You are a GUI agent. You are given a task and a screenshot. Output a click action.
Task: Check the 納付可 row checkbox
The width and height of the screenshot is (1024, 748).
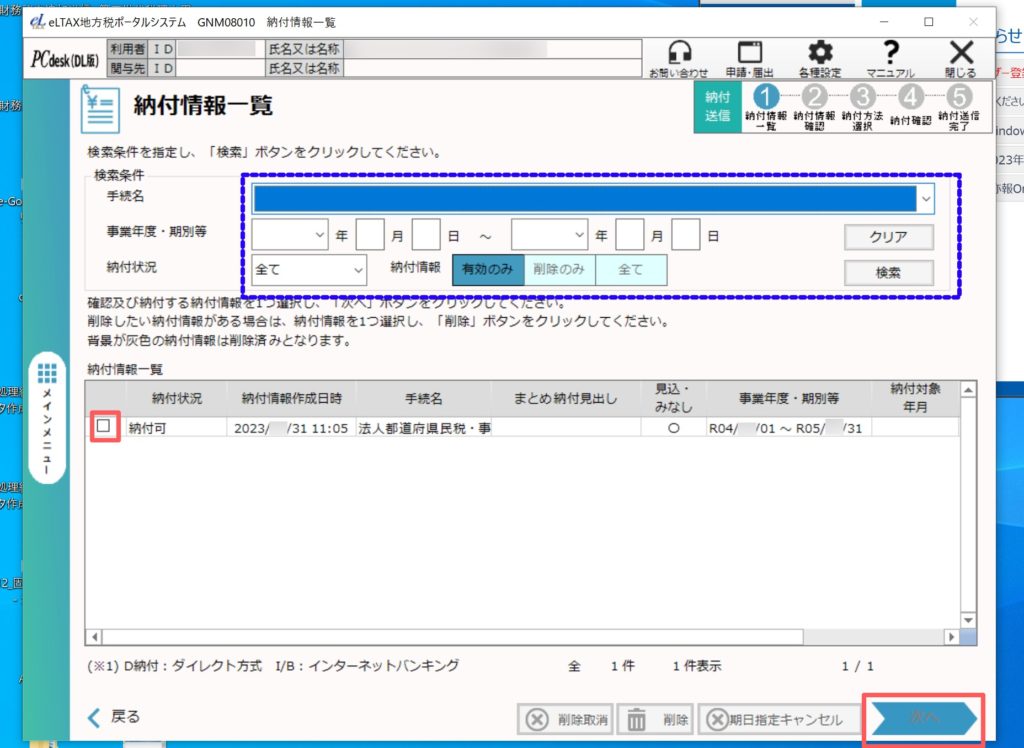coord(104,427)
